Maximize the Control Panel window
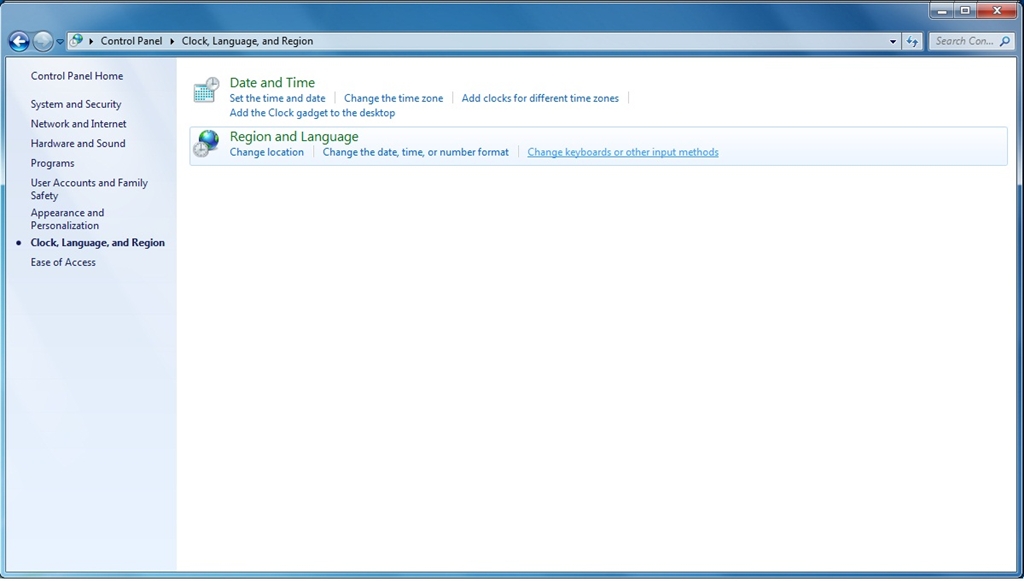Screen dimensions: 1024x581 pos(965,10)
